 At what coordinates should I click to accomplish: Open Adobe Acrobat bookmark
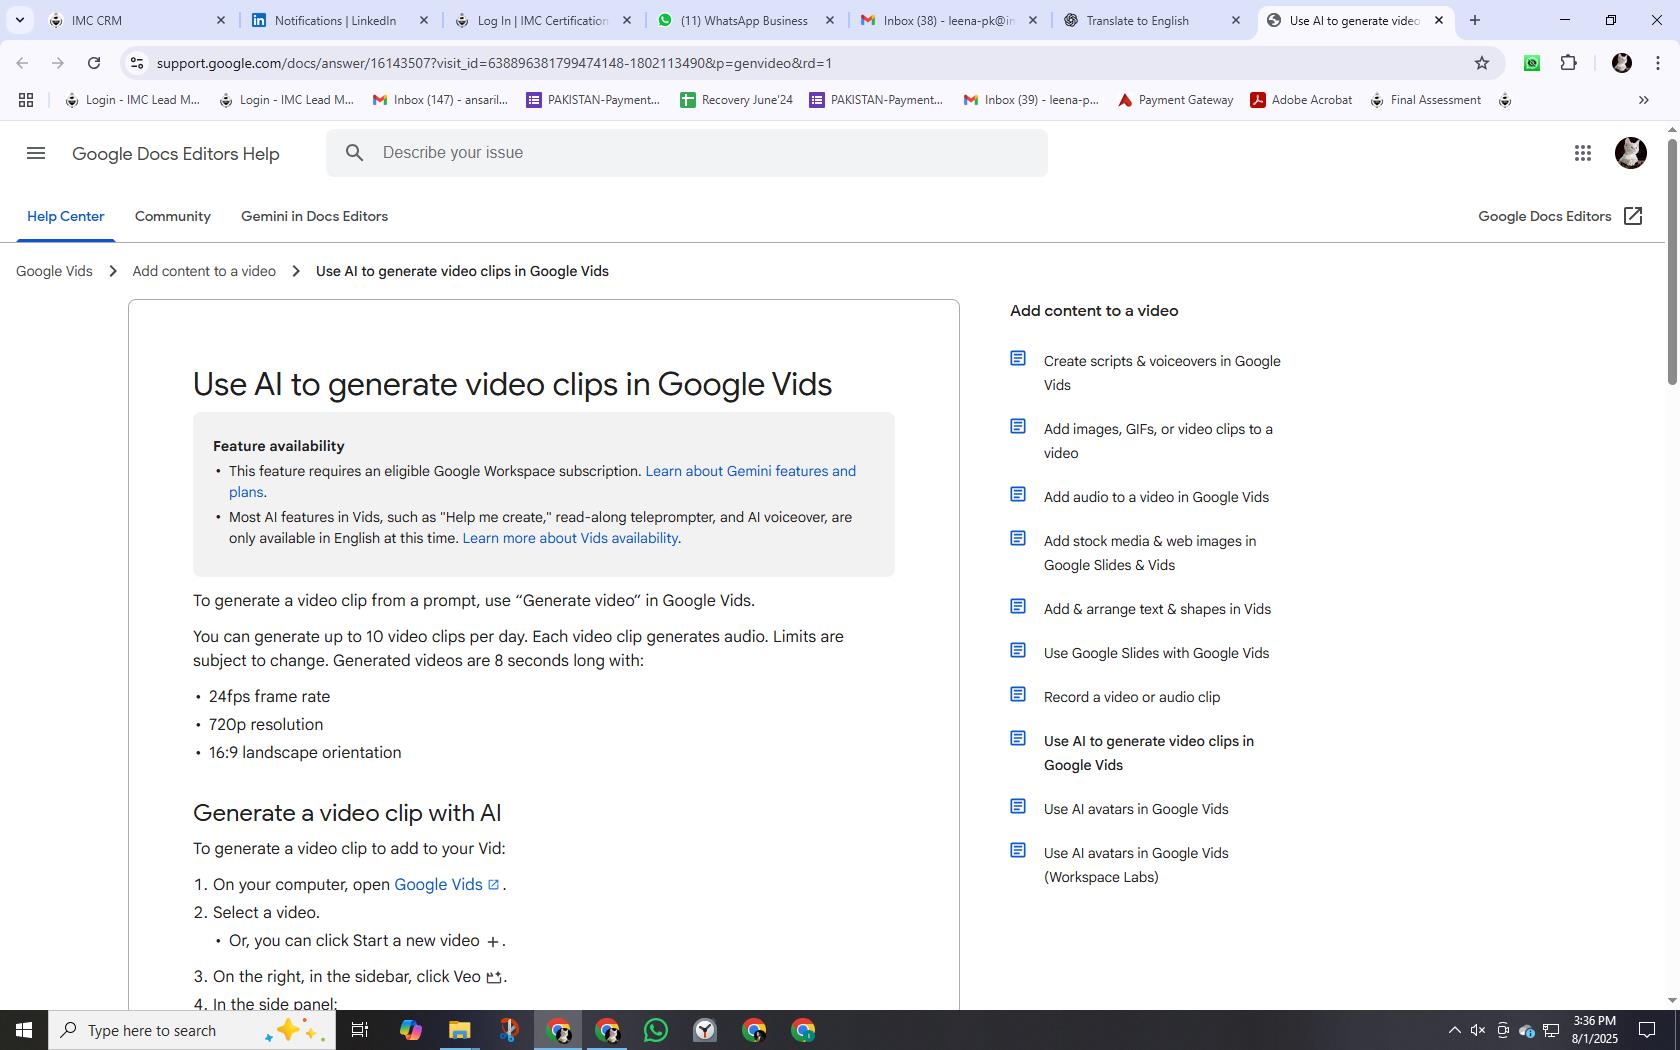click(x=1301, y=100)
